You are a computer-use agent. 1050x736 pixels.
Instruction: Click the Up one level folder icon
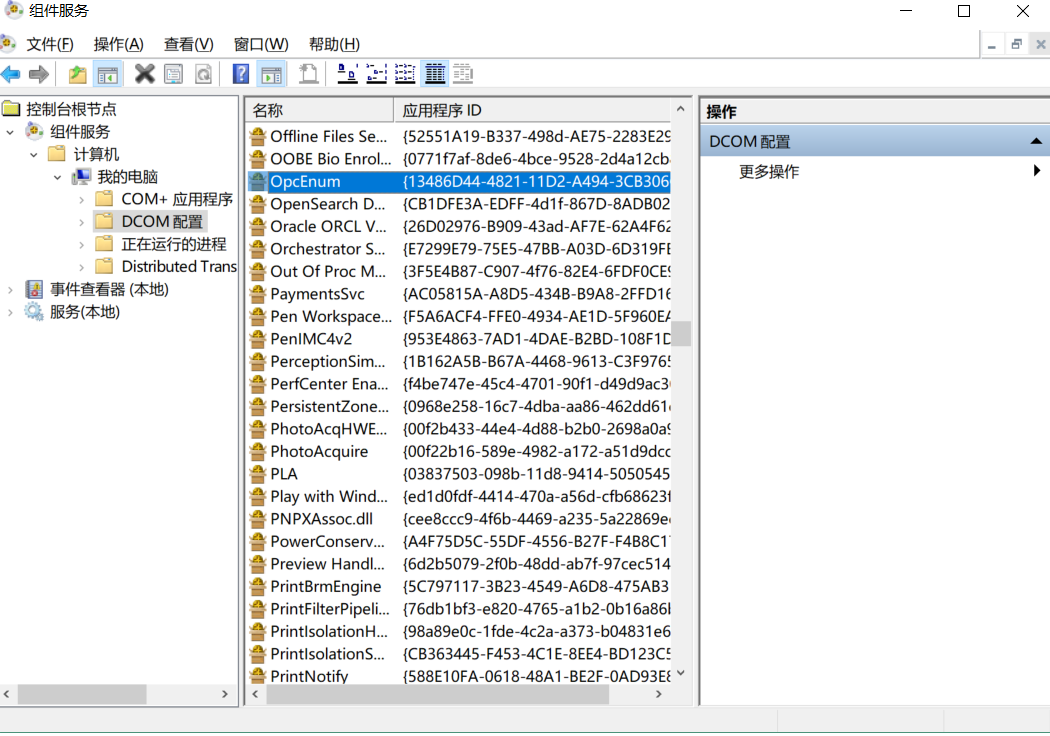click(x=77, y=74)
